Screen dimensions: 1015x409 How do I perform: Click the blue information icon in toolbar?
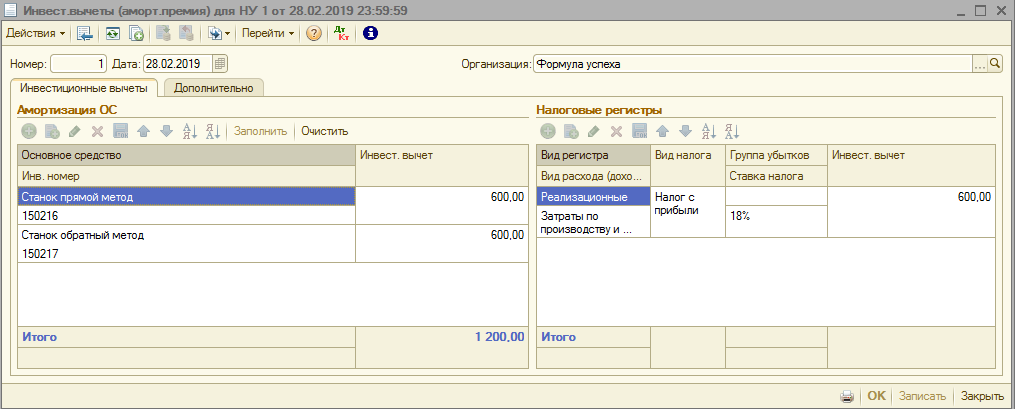pos(370,33)
